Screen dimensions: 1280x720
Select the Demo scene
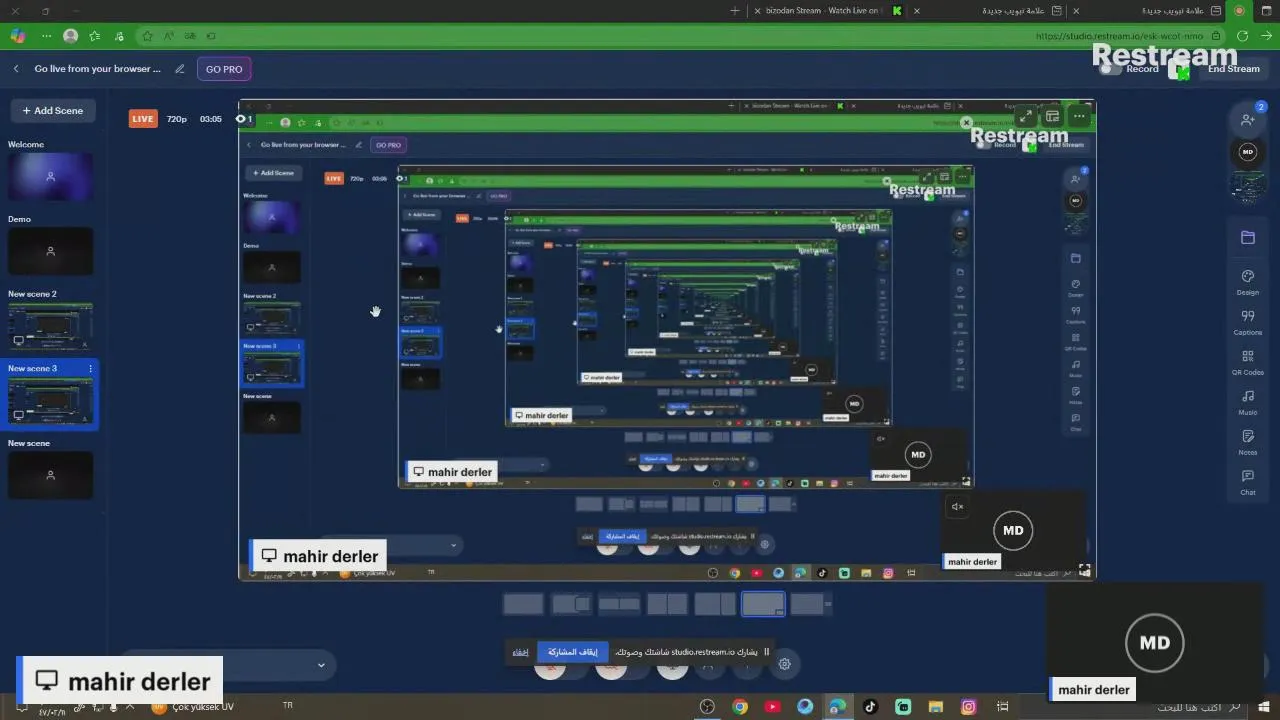(x=51, y=251)
